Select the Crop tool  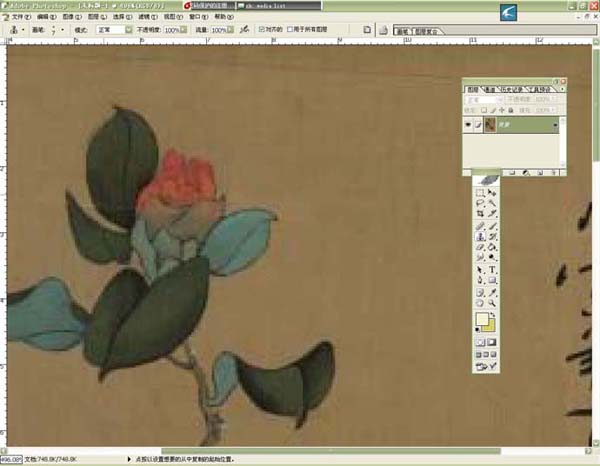coord(480,213)
